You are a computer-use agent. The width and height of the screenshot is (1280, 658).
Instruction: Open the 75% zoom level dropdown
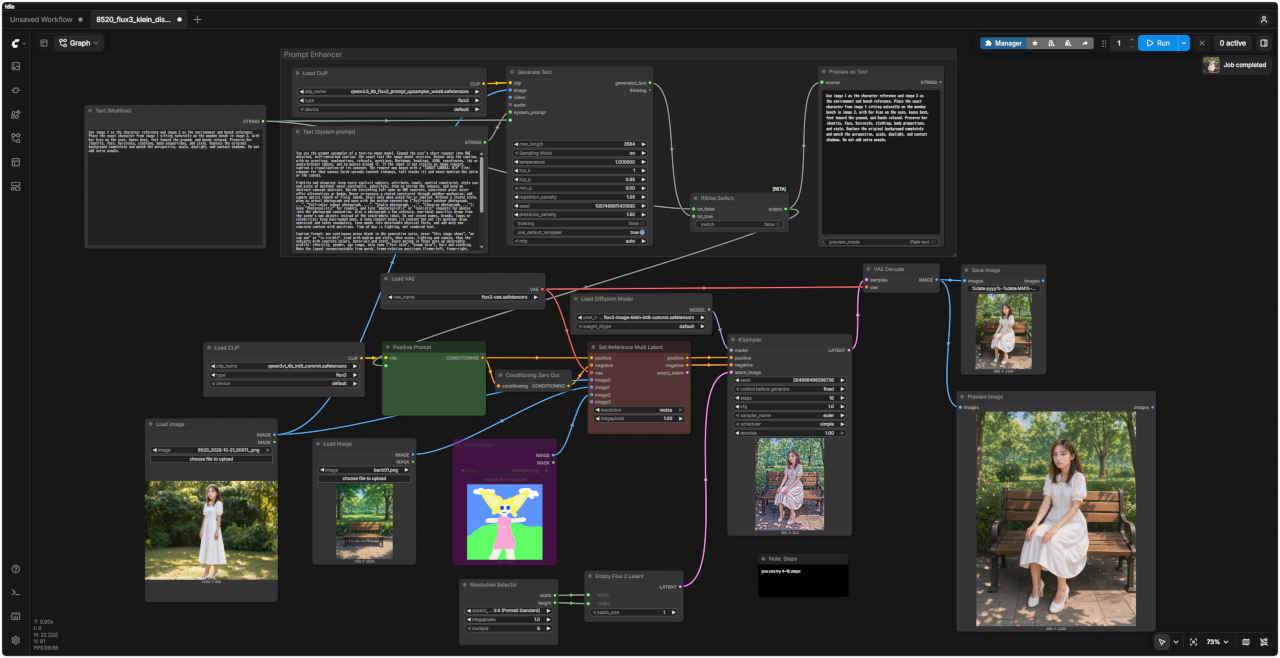[1215, 642]
